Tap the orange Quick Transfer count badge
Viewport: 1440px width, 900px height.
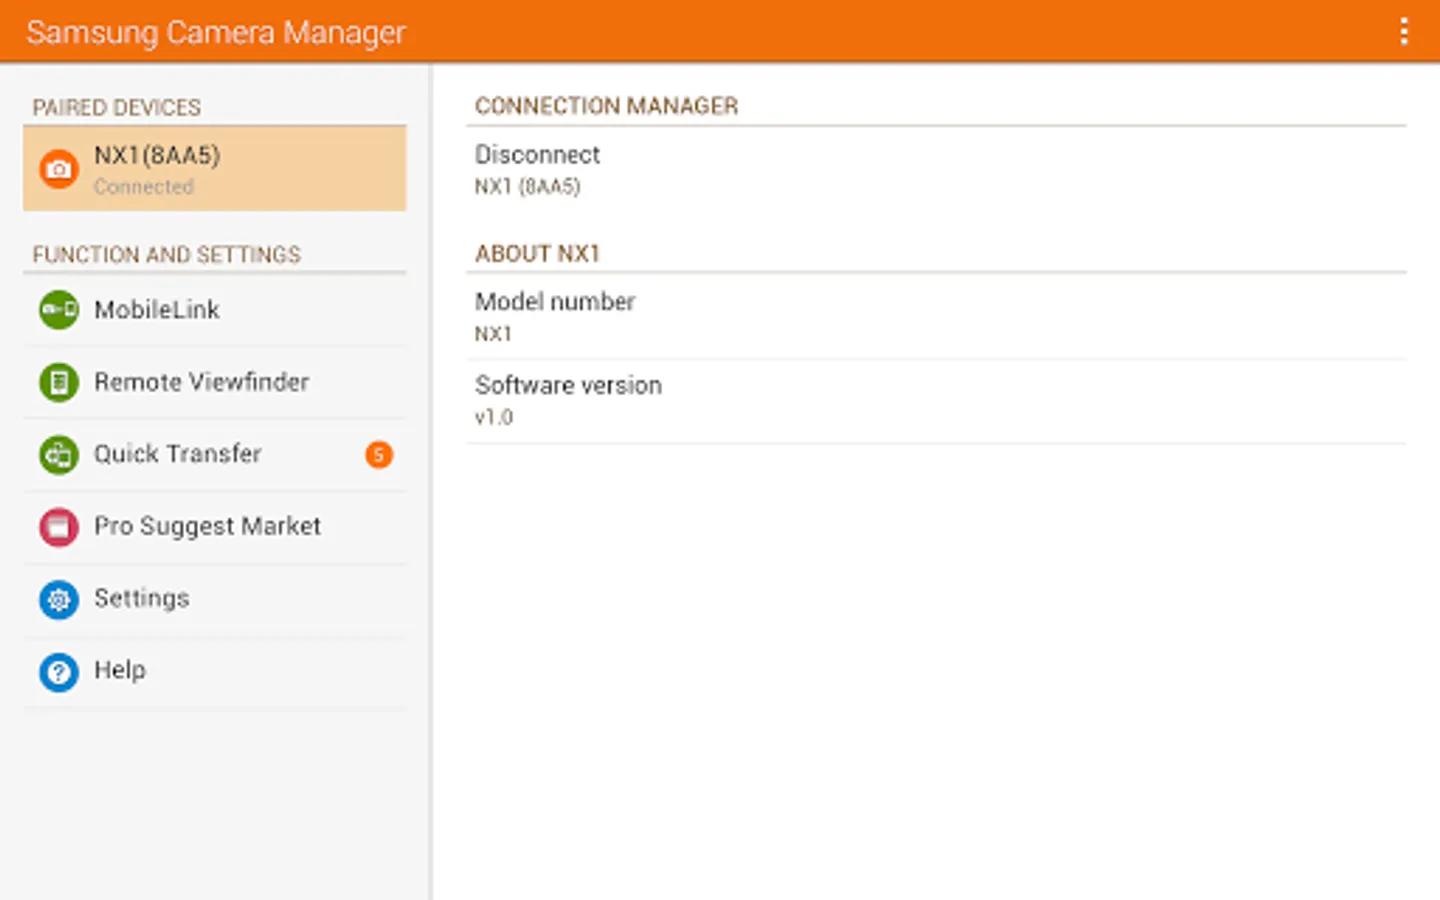pos(379,455)
